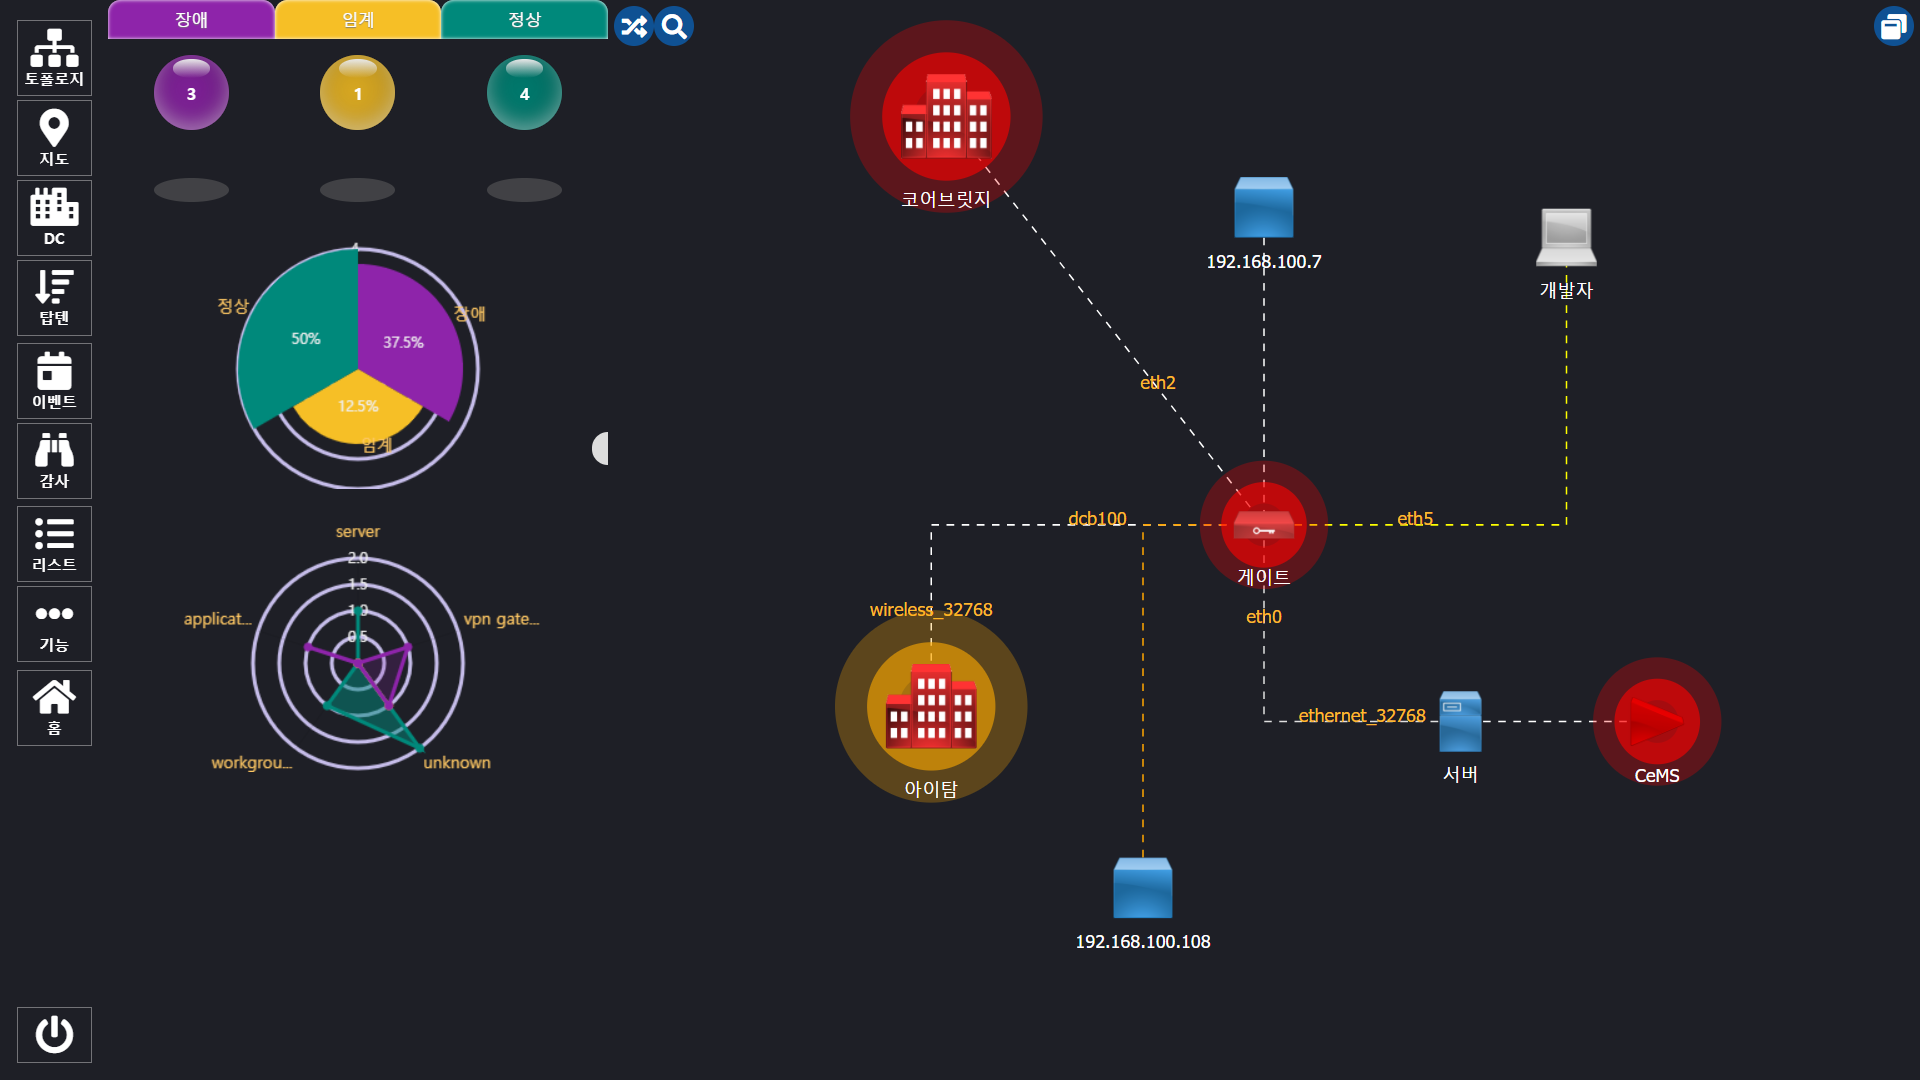Screen dimensions: 1920x1080
Task: Open the DC datacenter icon
Action: click(x=54, y=217)
